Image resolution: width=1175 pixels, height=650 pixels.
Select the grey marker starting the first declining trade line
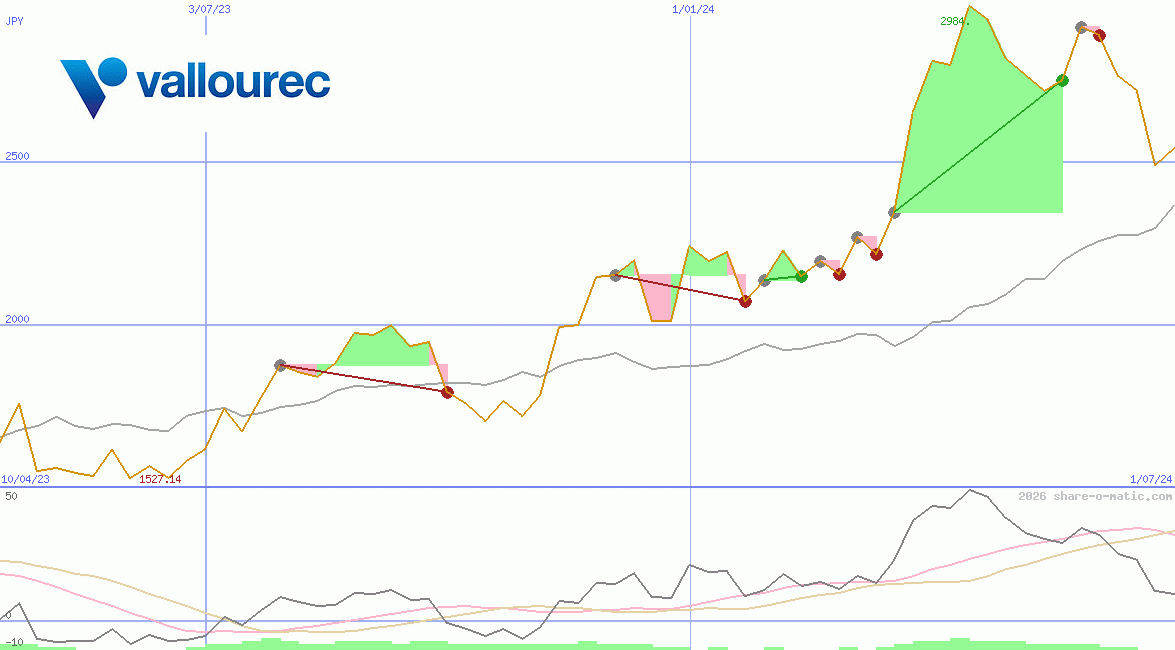click(280, 366)
